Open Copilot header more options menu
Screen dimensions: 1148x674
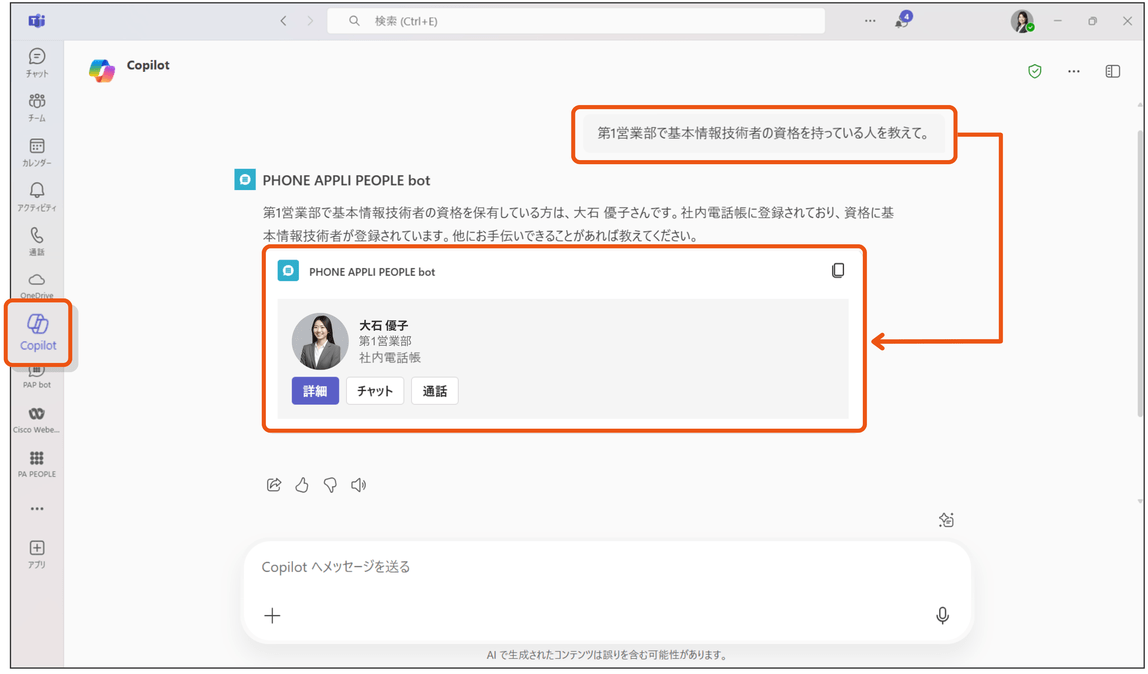(x=1073, y=71)
